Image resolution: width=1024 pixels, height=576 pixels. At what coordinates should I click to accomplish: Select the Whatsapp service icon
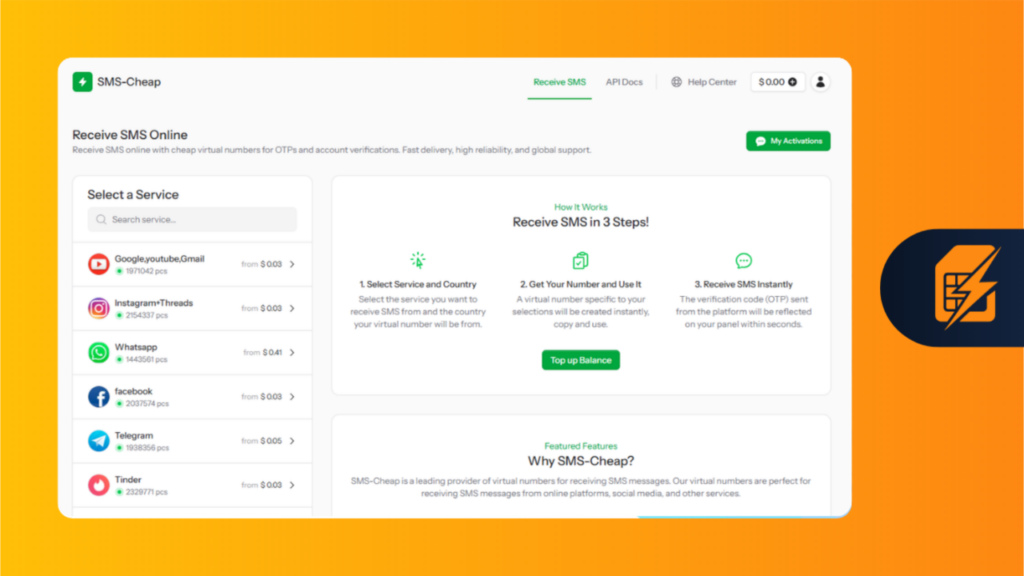tap(98, 352)
